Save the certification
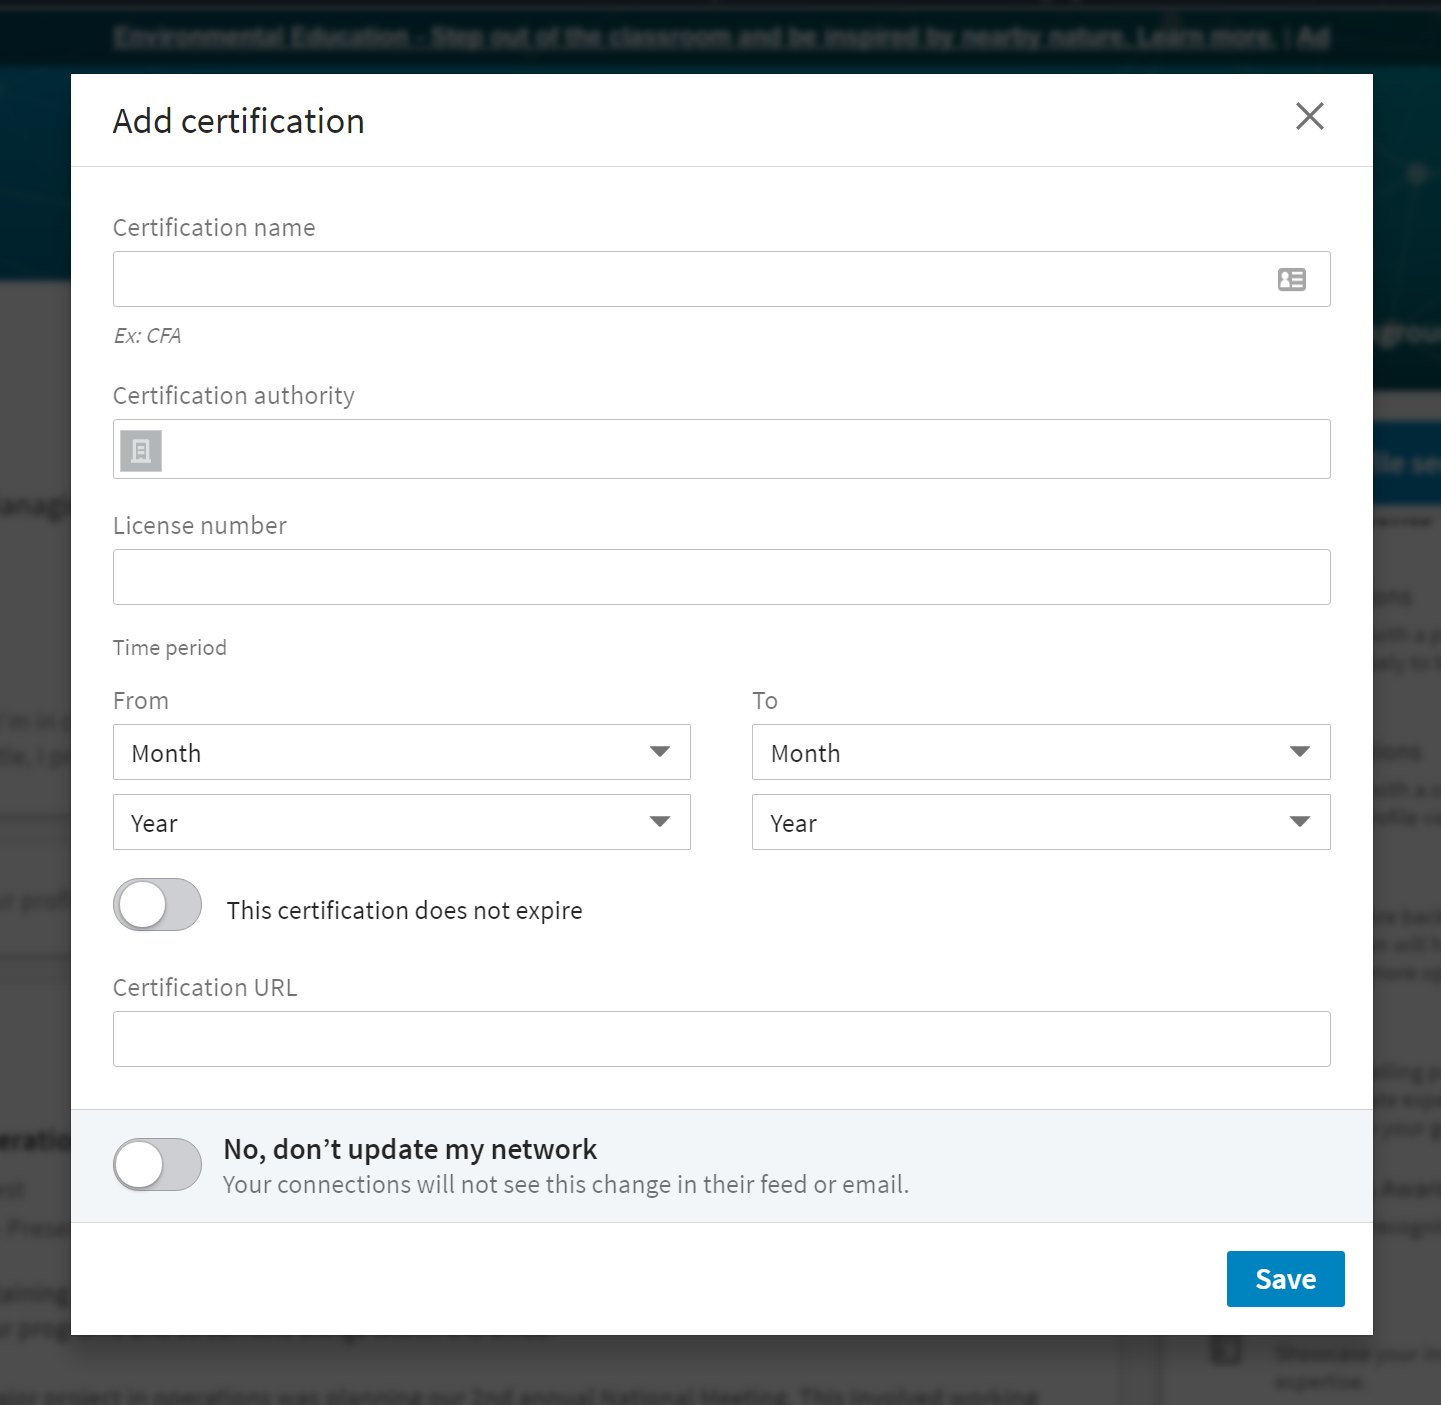This screenshot has height=1405, width=1441. click(x=1285, y=1279)
